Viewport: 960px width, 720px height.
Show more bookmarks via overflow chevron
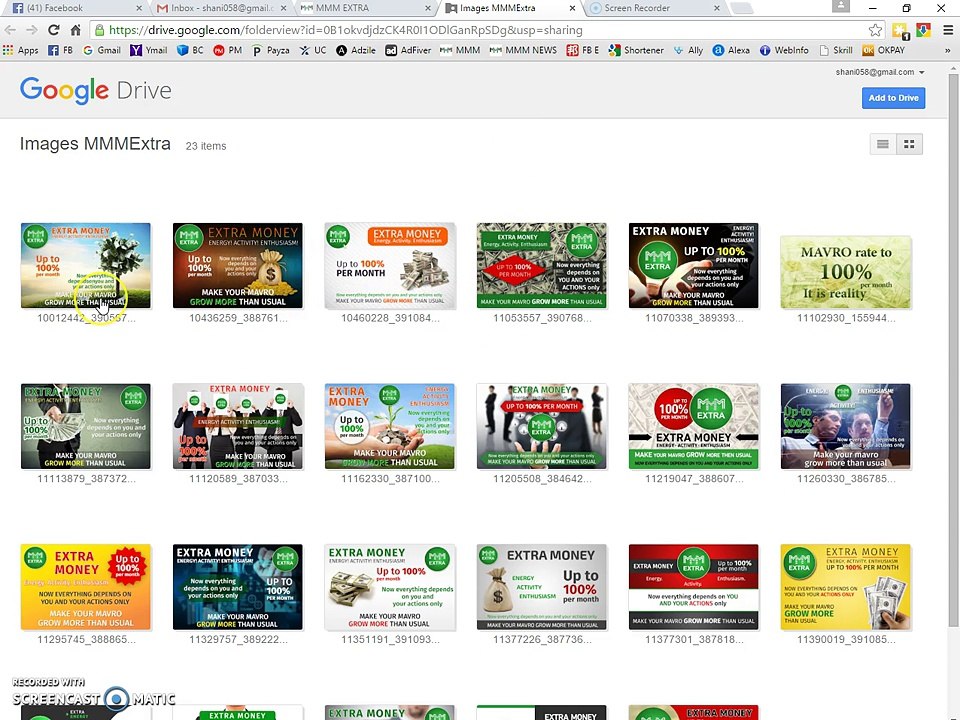pyautogui.click(x=948, y=50)
